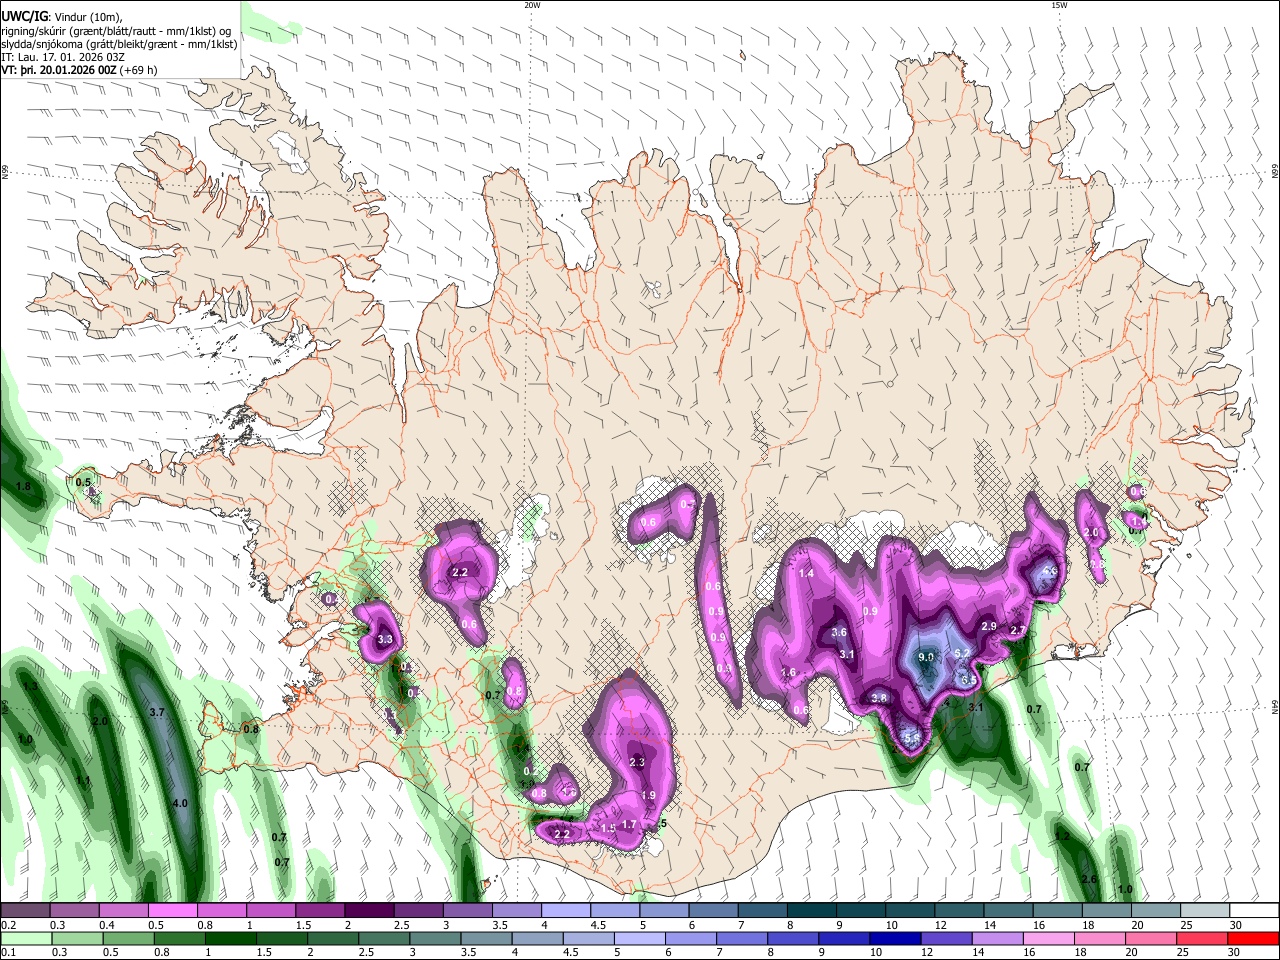Click the '15W' longitude label
The image size is (1280, 960).
1059,5
